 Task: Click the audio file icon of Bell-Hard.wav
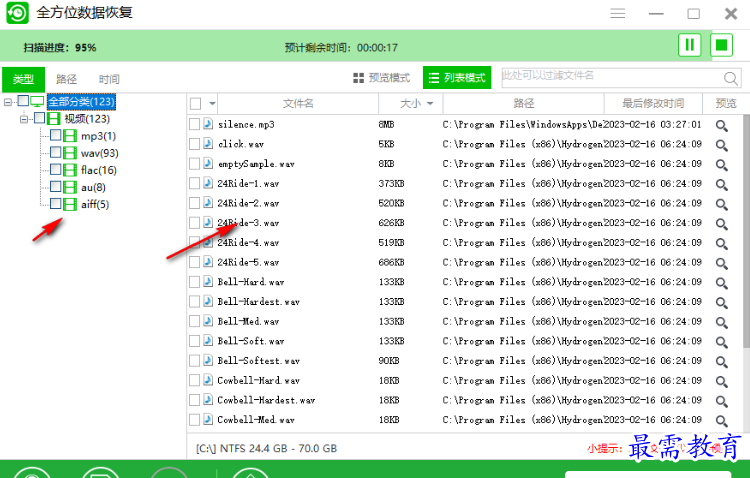208,281
